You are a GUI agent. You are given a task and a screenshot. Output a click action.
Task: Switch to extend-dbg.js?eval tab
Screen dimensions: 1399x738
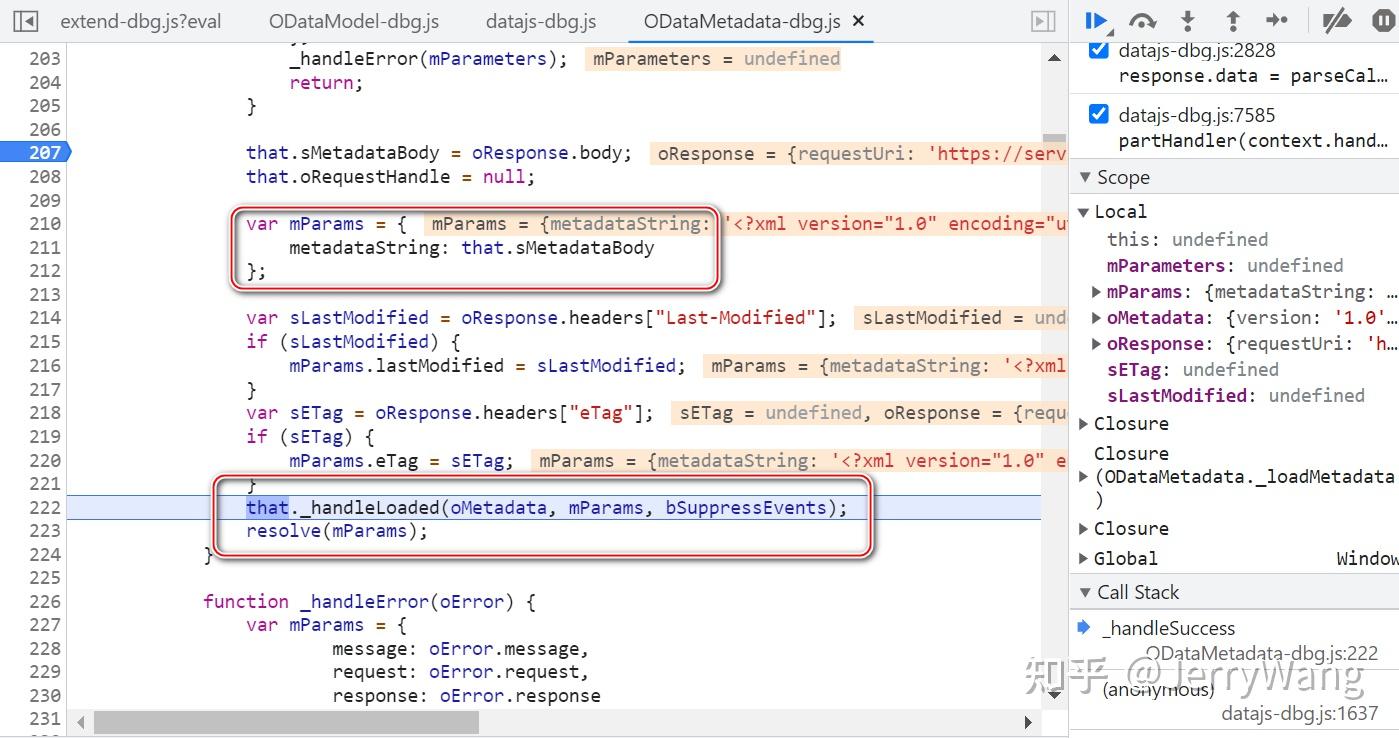(x=141, y=21)
